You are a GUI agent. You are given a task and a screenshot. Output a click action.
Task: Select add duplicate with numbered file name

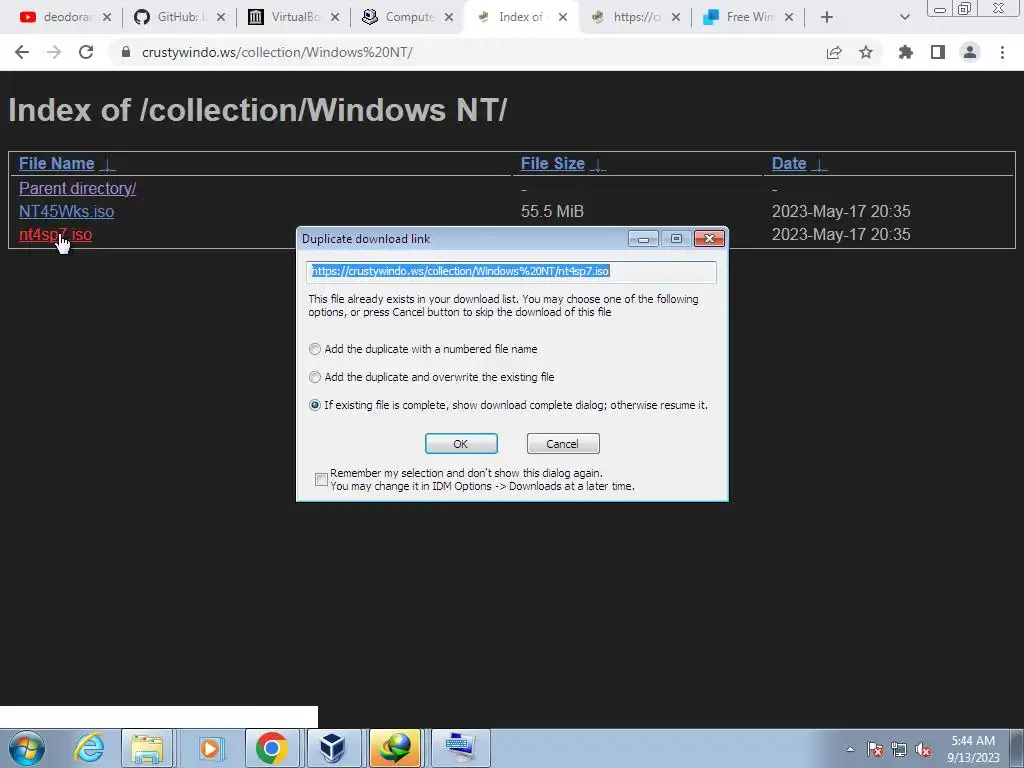(315, 349)
